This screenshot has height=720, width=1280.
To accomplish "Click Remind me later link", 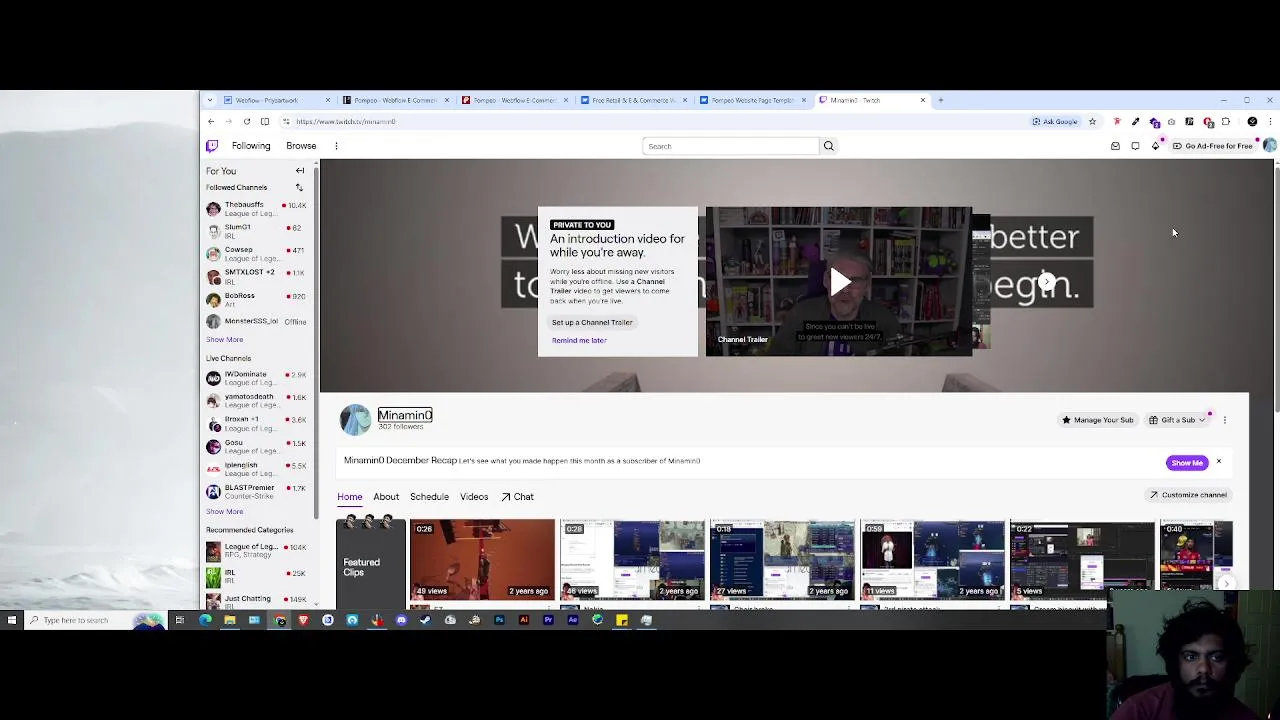I will point(579,341).
